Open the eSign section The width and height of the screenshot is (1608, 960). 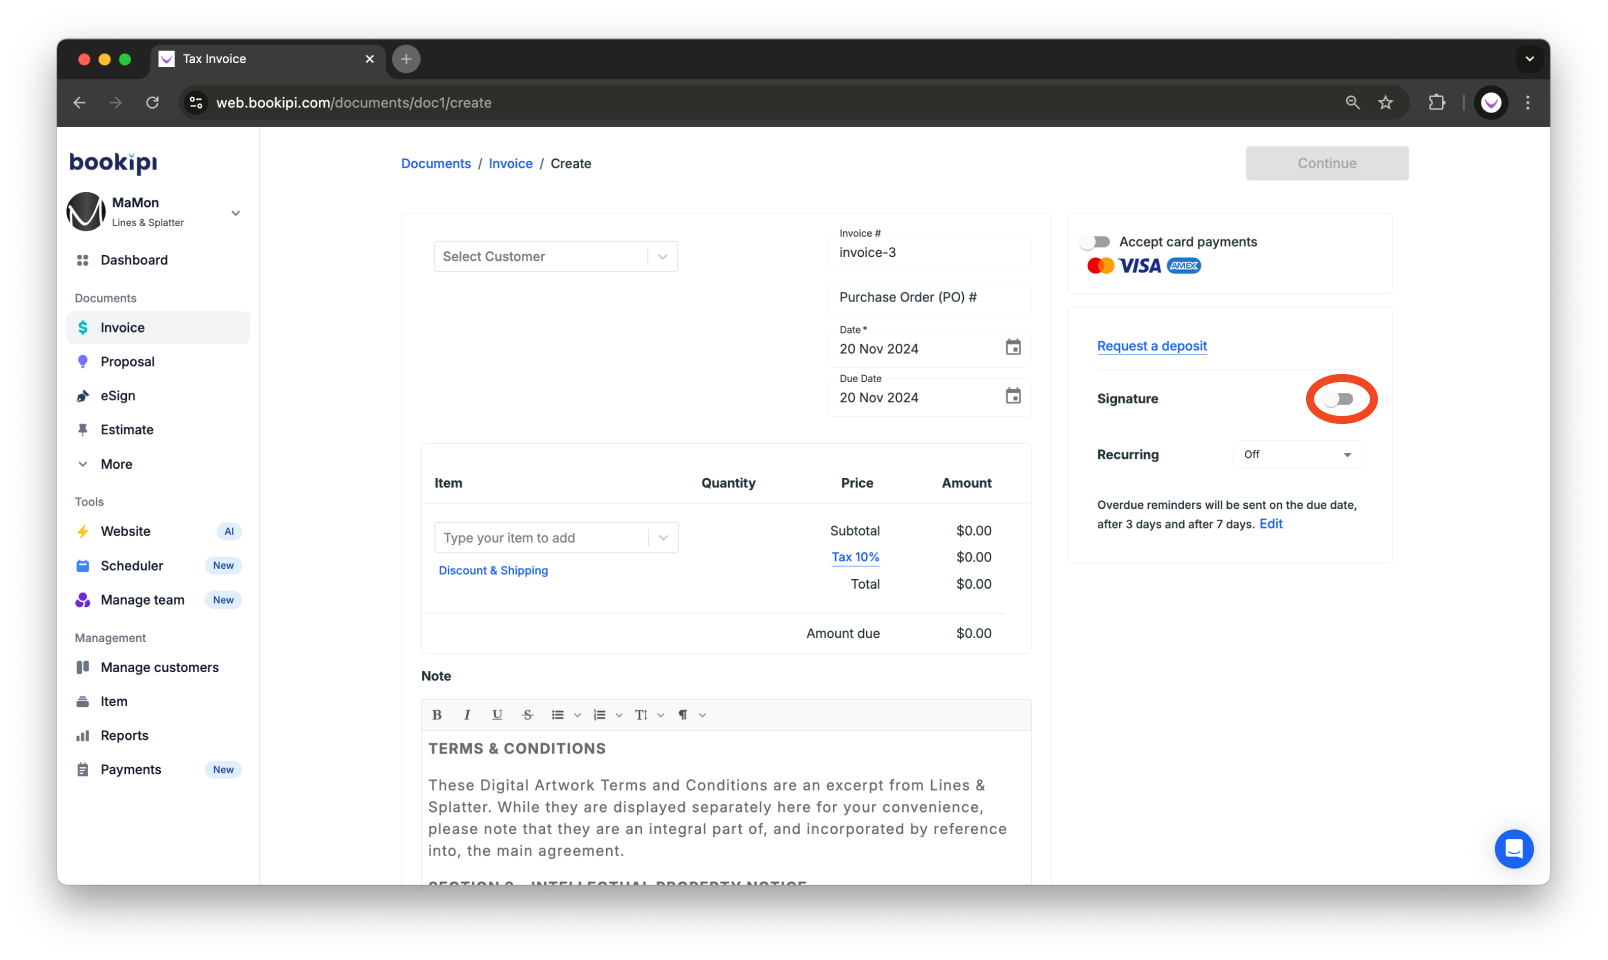click(119, 395)
